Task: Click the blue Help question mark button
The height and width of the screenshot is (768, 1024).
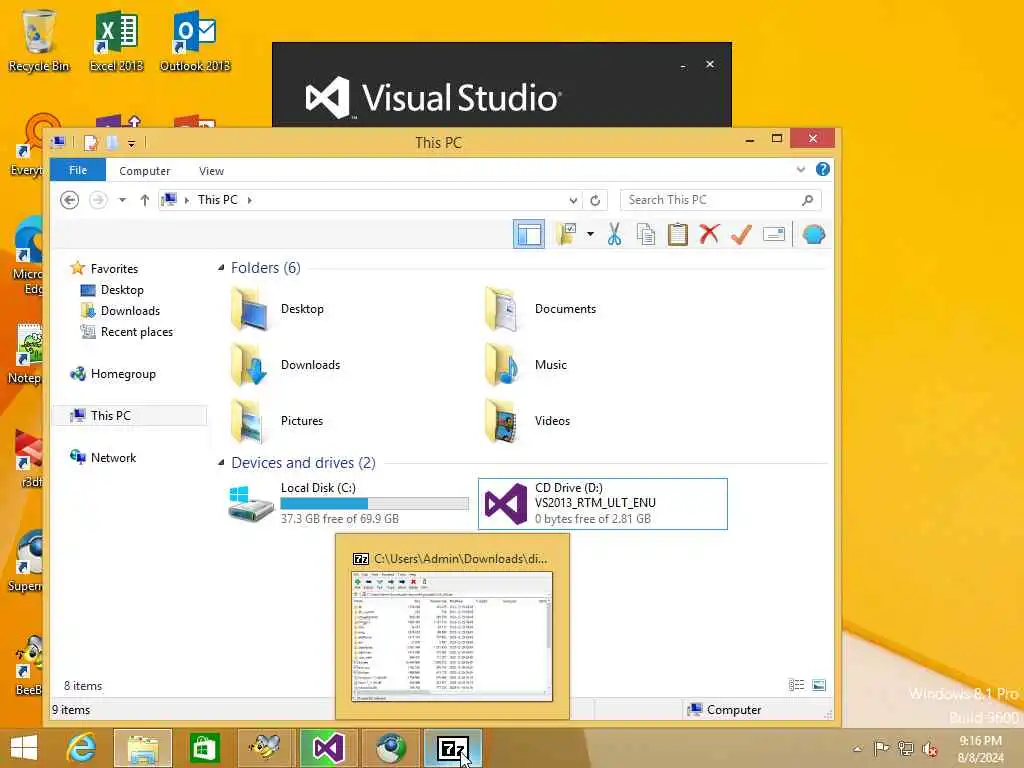Action: click(x=823, y=169)
